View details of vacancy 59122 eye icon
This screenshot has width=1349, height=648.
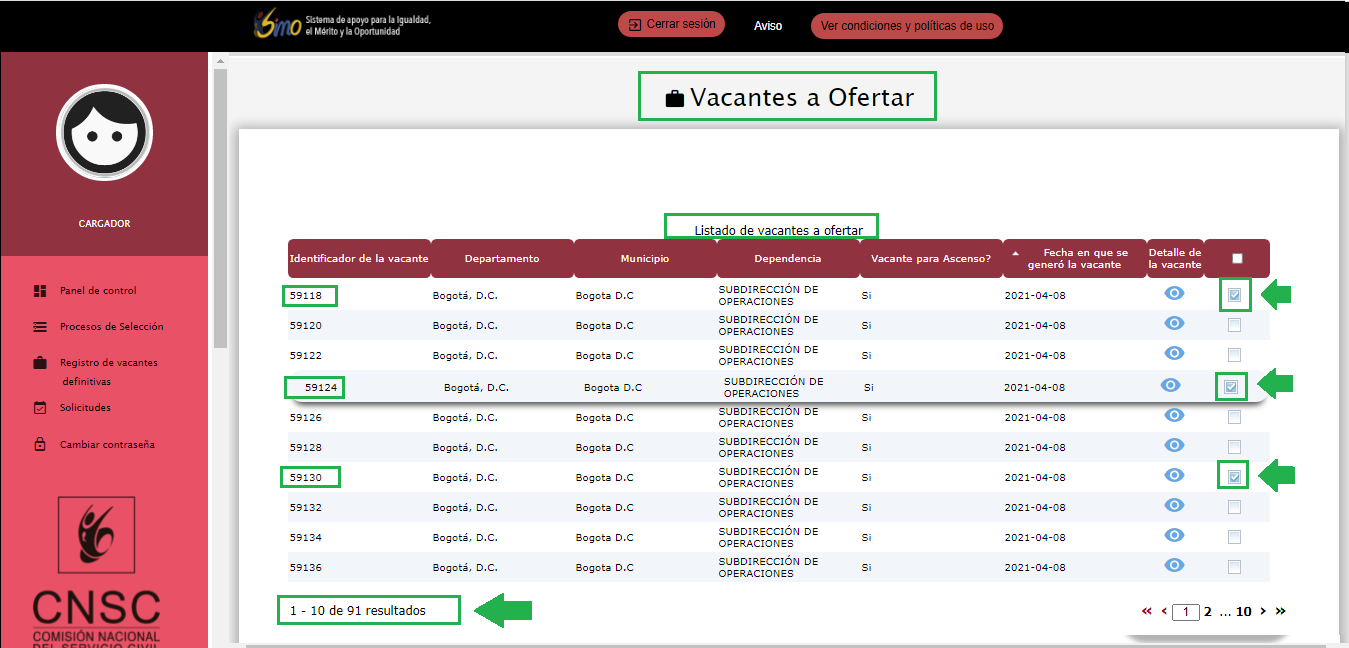click(1174, 353)
